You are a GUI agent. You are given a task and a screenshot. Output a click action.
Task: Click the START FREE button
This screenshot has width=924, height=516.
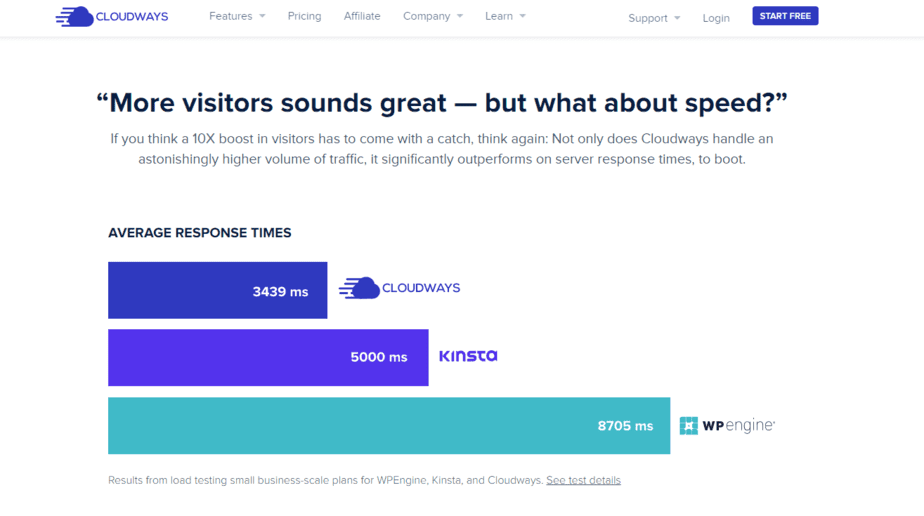[785, 16]
